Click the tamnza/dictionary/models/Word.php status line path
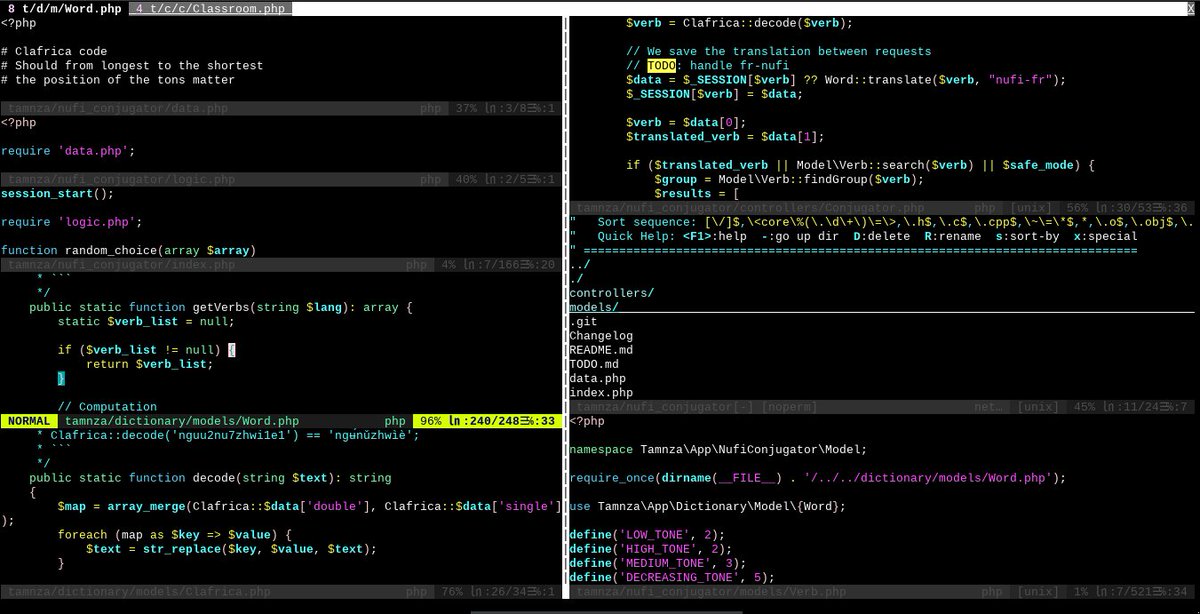The width and height of the screenshot is (1200, 614). click(182, 421)
